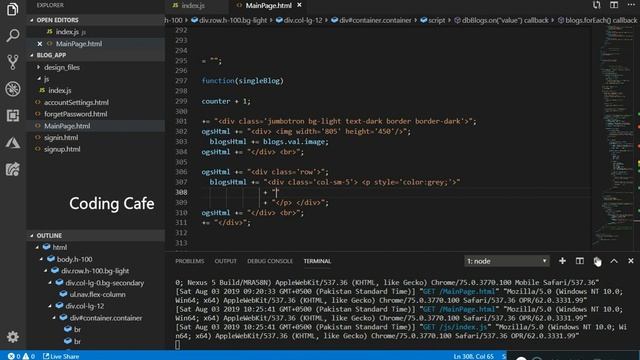Collapse the Outline section
The width and height of the screenshot is (640, 360).
pyautogui.click(x=31, y=236)
